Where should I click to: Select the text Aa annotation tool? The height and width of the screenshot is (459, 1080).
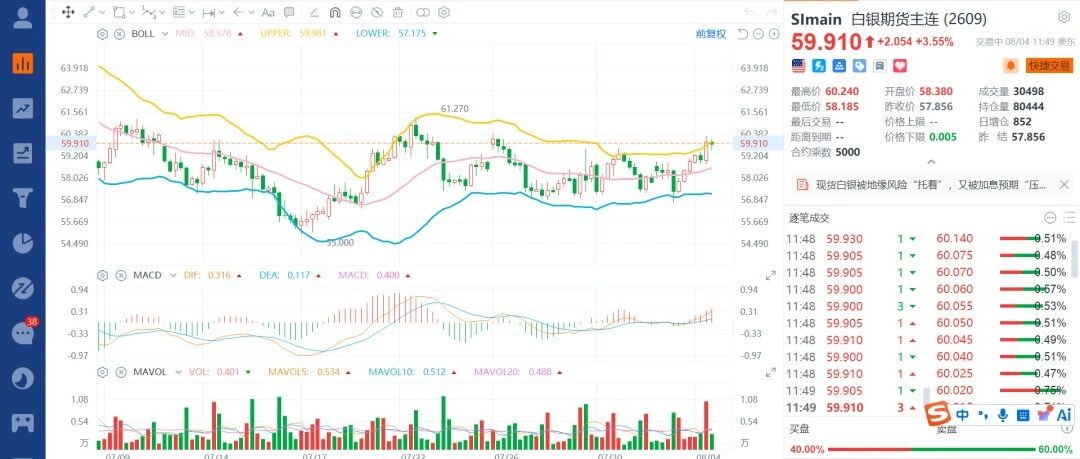click(269, 12)
